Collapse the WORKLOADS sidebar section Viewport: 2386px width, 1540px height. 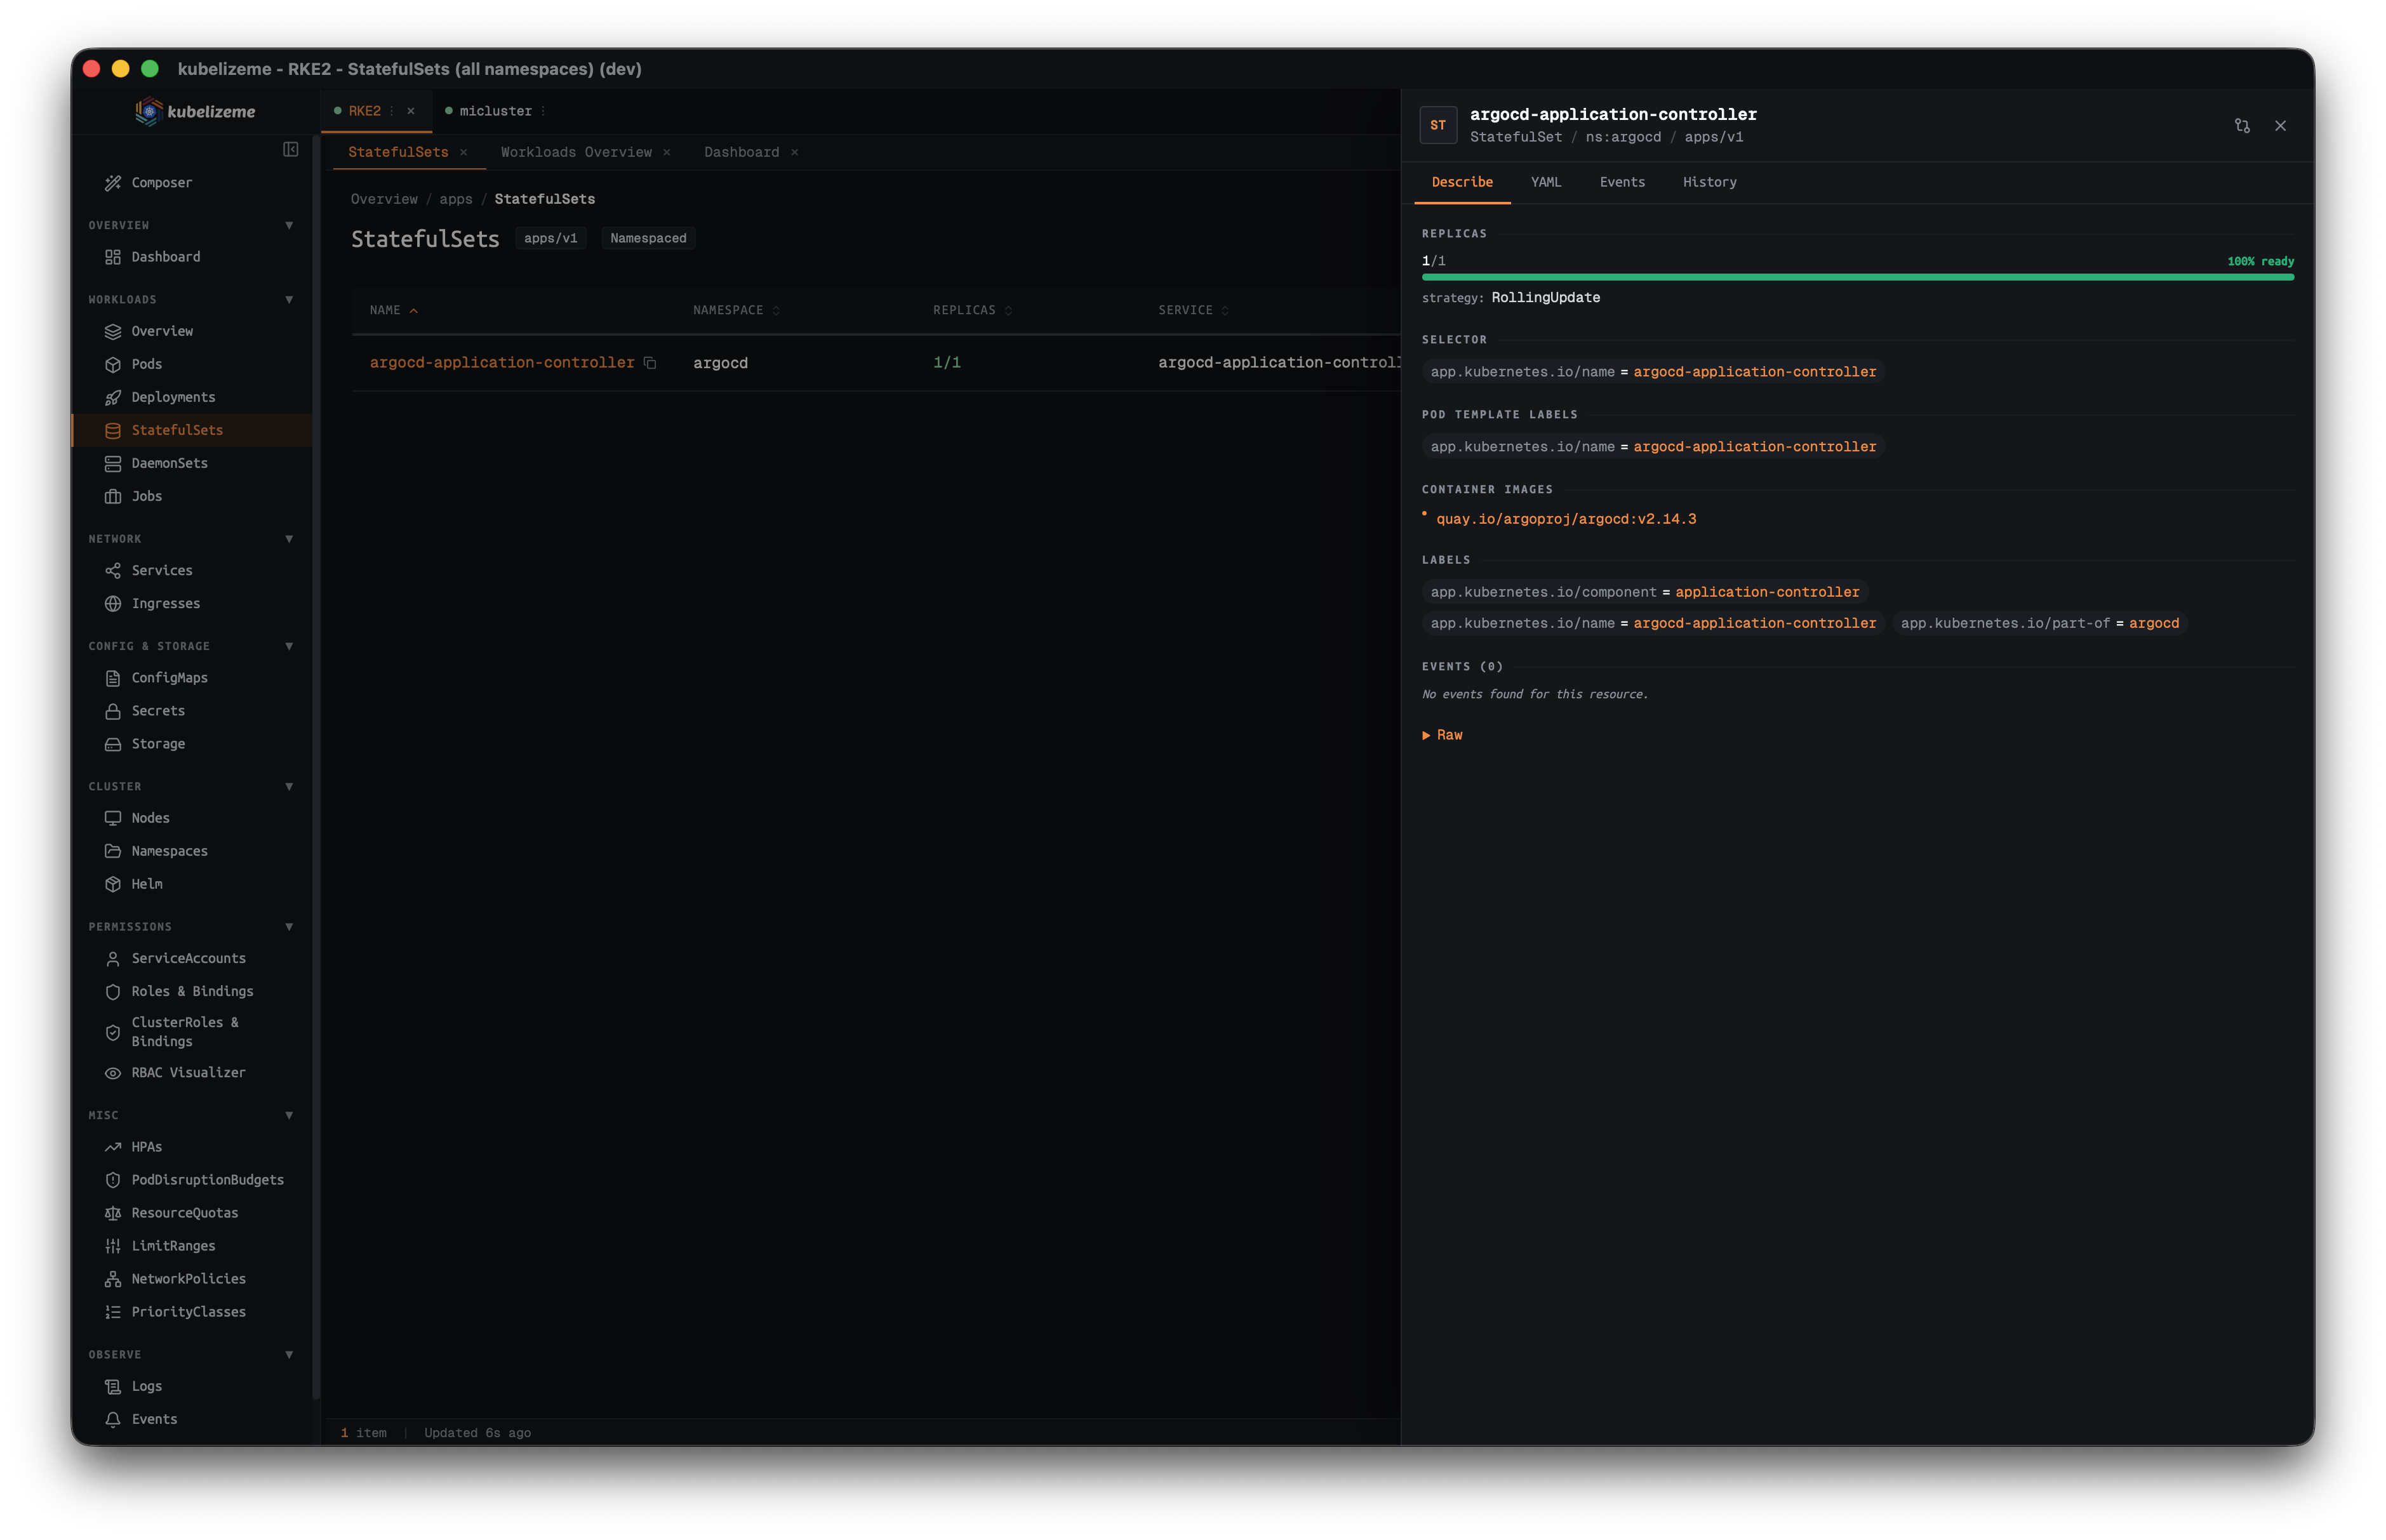pyautogui.click(x=289, y=299)
